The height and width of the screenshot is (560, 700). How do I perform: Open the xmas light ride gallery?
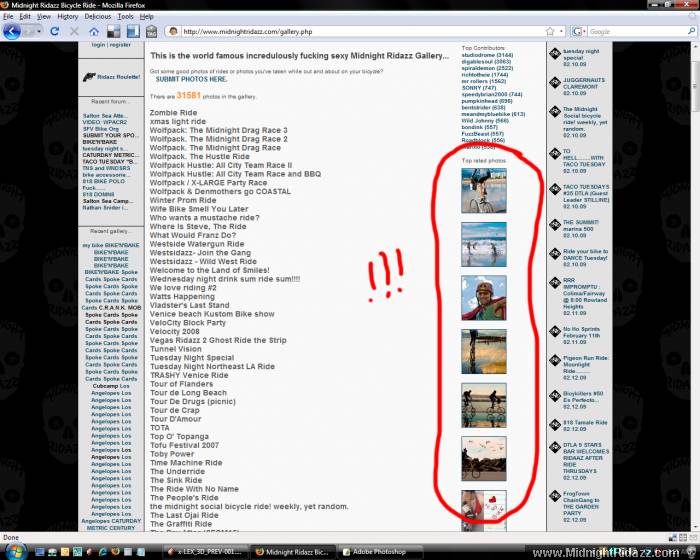[x=178, y=121]
